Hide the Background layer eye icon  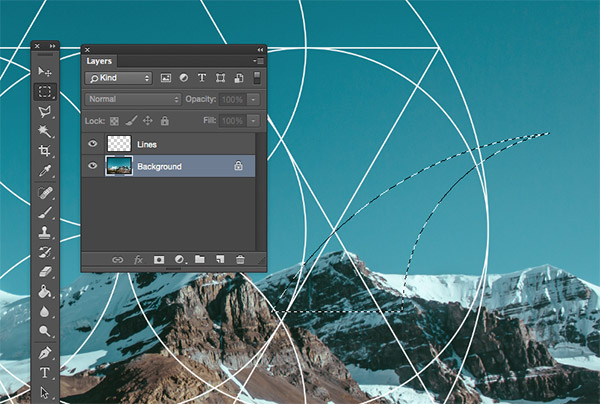(x=92, y=166)
